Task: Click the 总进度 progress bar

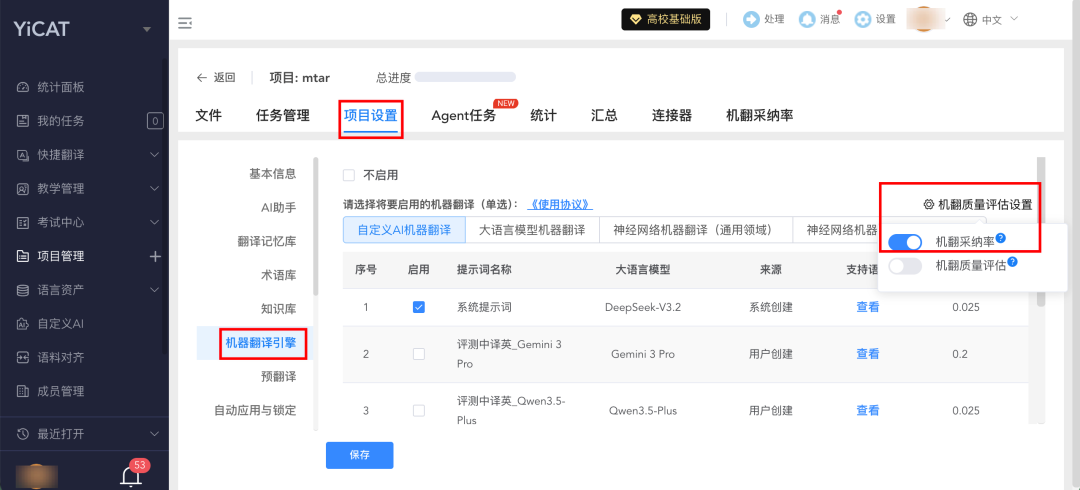Action: pyautogui.click(x=465, y=77)
